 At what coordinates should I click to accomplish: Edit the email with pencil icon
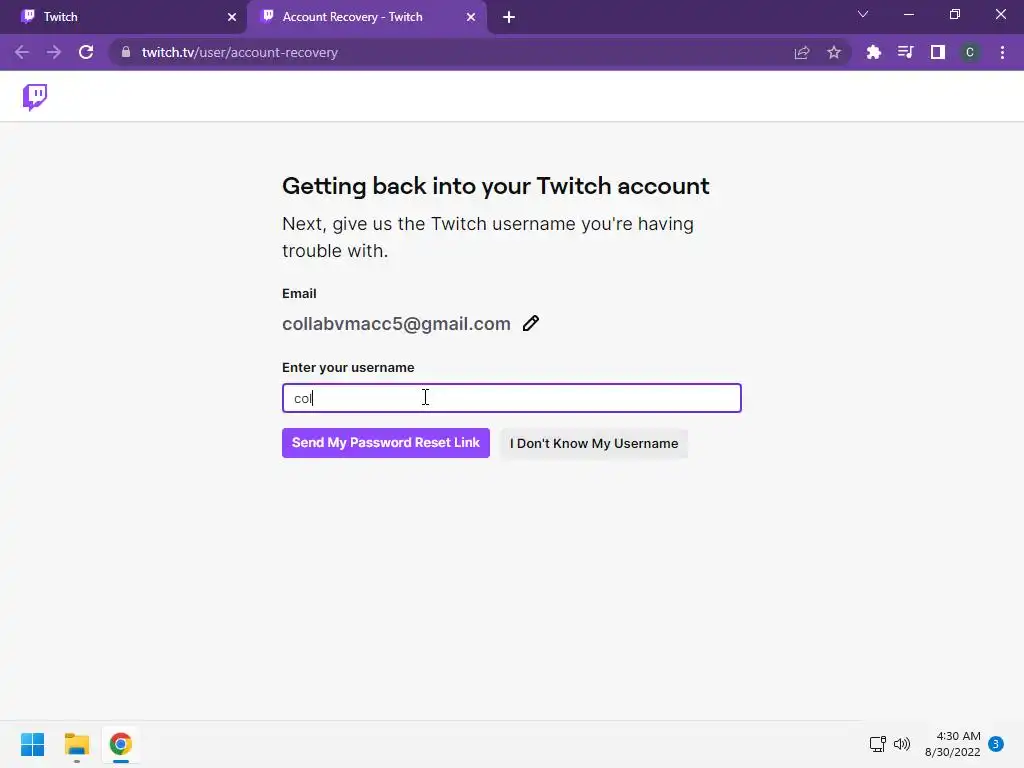531,323
